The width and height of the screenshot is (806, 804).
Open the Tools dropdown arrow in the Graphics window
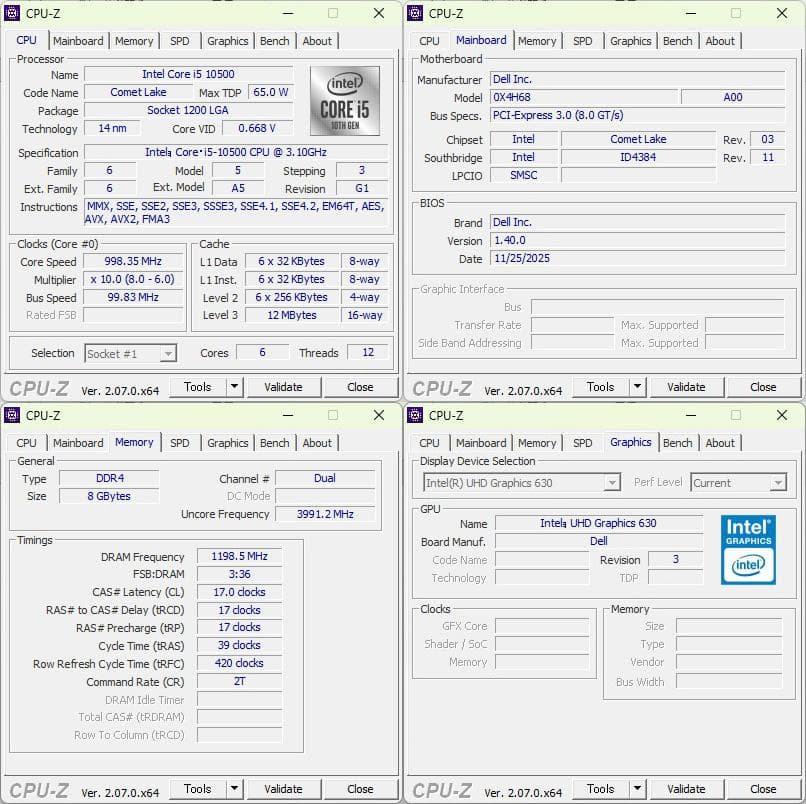click(x=637, y=789)
